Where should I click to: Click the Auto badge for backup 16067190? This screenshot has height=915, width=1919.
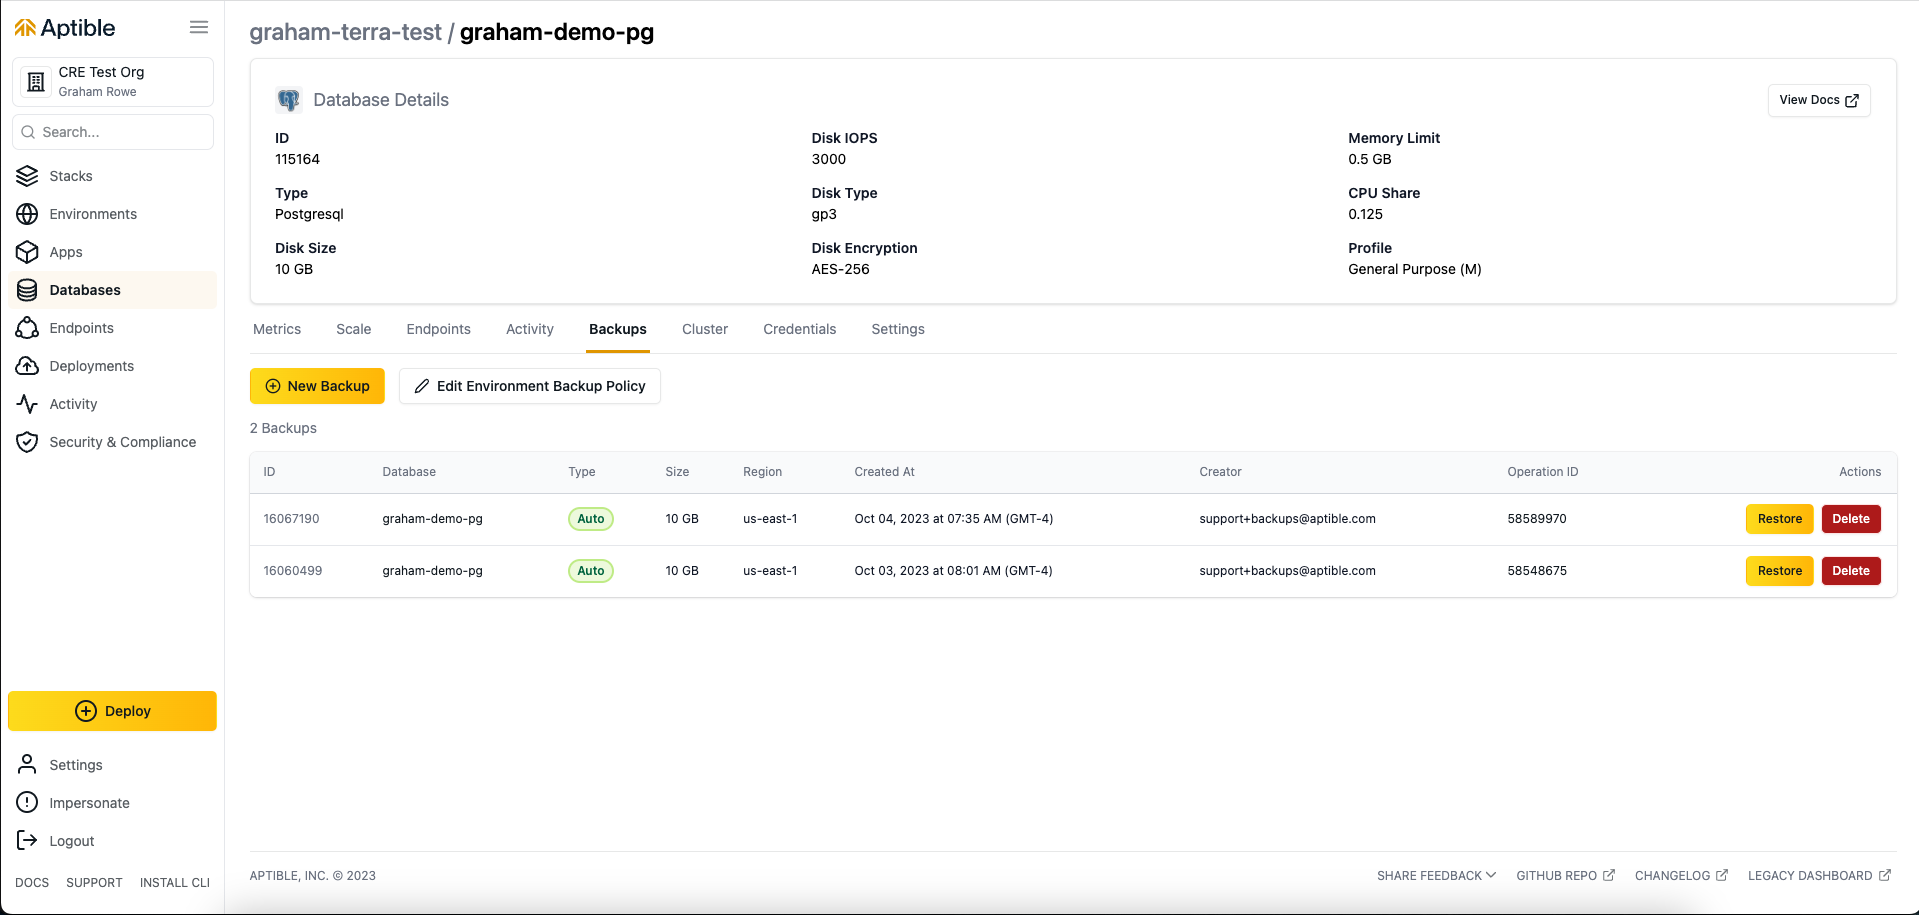point(591,519)
